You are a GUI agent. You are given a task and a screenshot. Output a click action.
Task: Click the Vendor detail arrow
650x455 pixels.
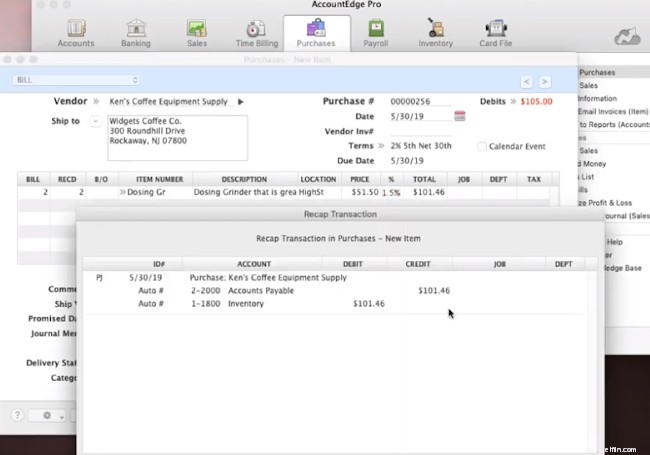[x=241, y=102]
